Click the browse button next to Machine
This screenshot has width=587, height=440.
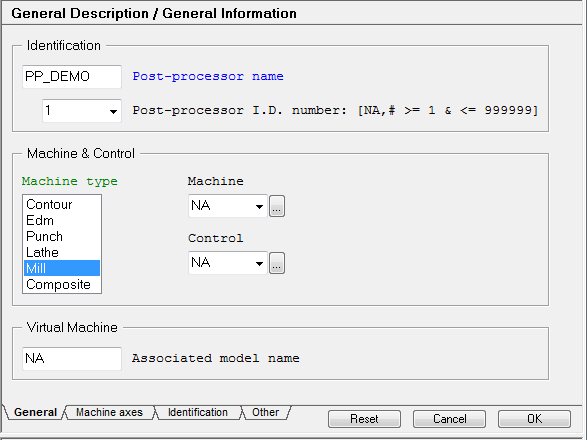pyautogui.click(x=277, y=206)
